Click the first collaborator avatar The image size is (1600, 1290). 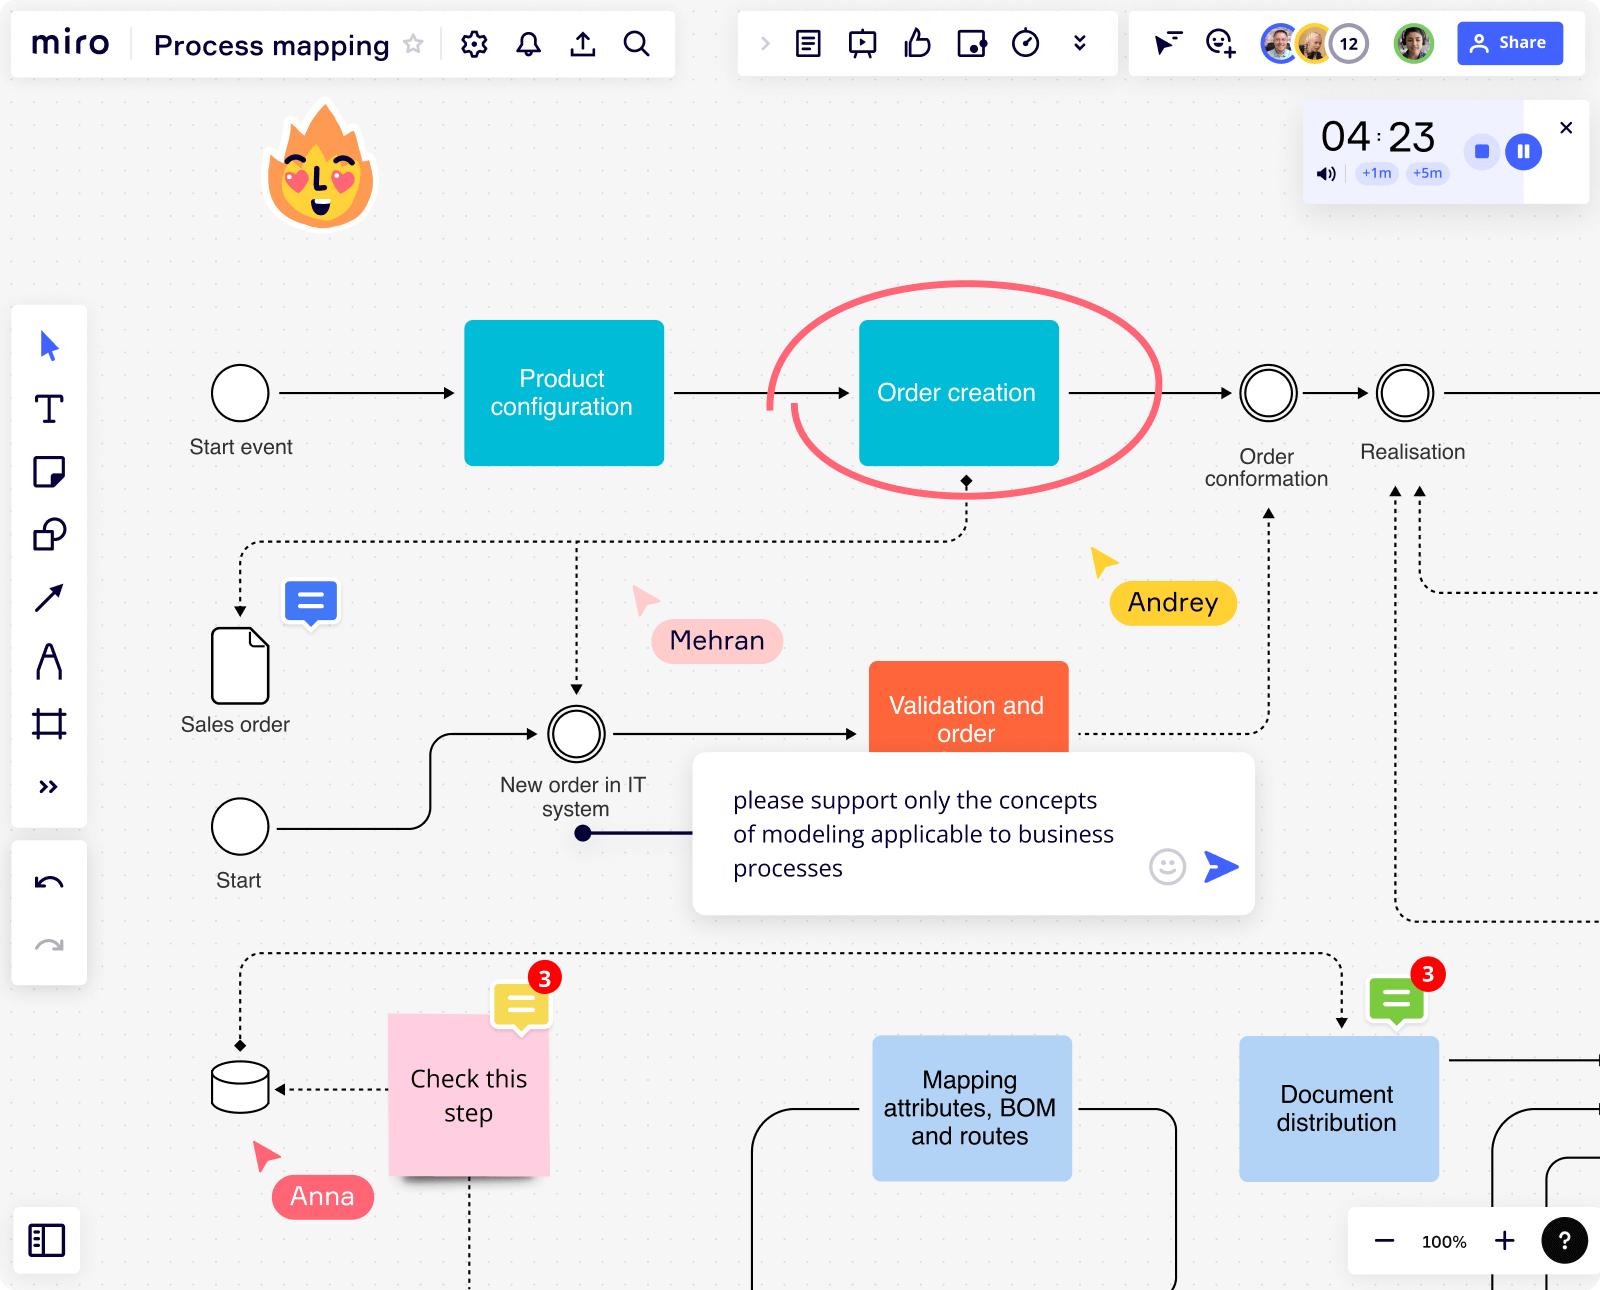1278,43
